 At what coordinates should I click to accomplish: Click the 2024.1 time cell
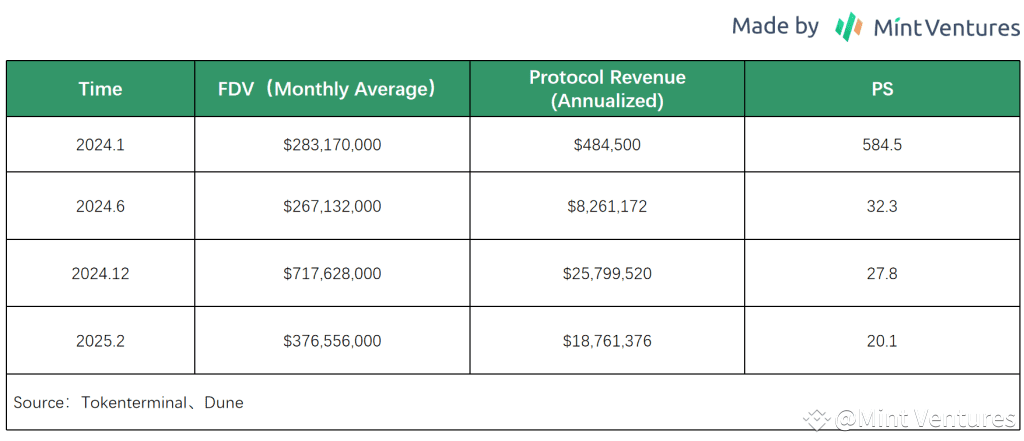tap(100, 145)
